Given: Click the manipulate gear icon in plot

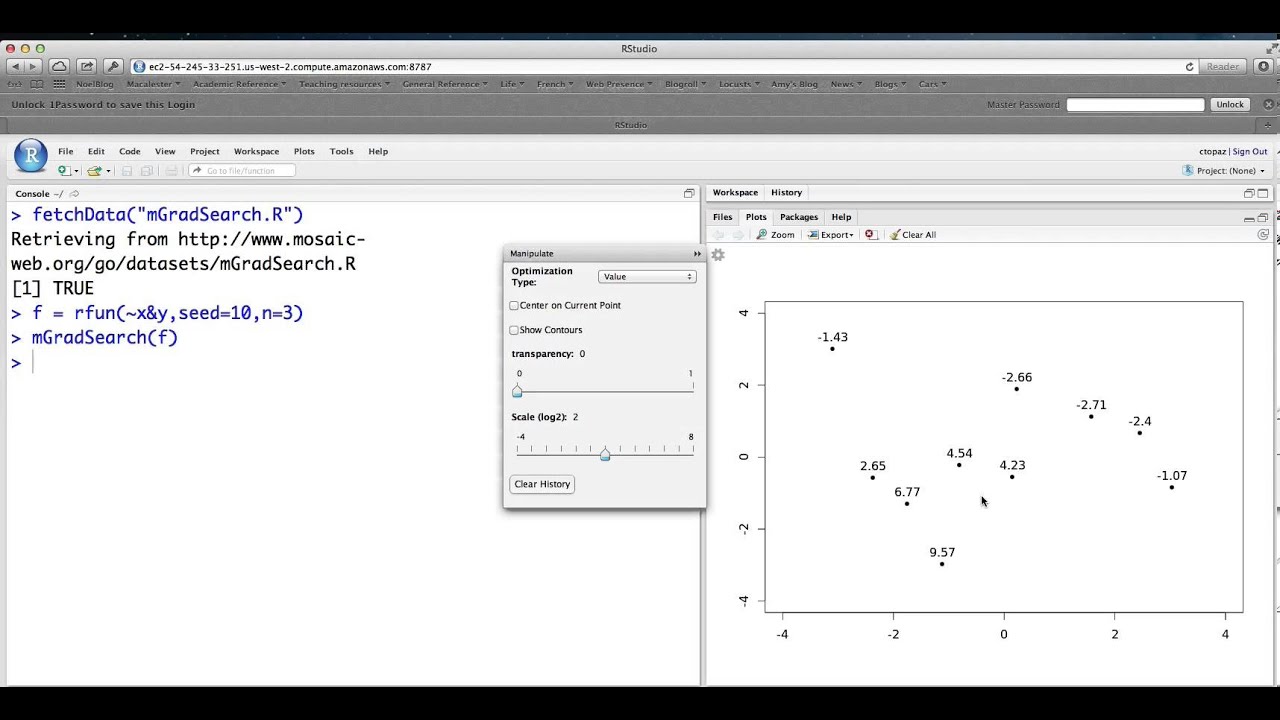Looking at the screenshot, I should [x=717, y=255].
